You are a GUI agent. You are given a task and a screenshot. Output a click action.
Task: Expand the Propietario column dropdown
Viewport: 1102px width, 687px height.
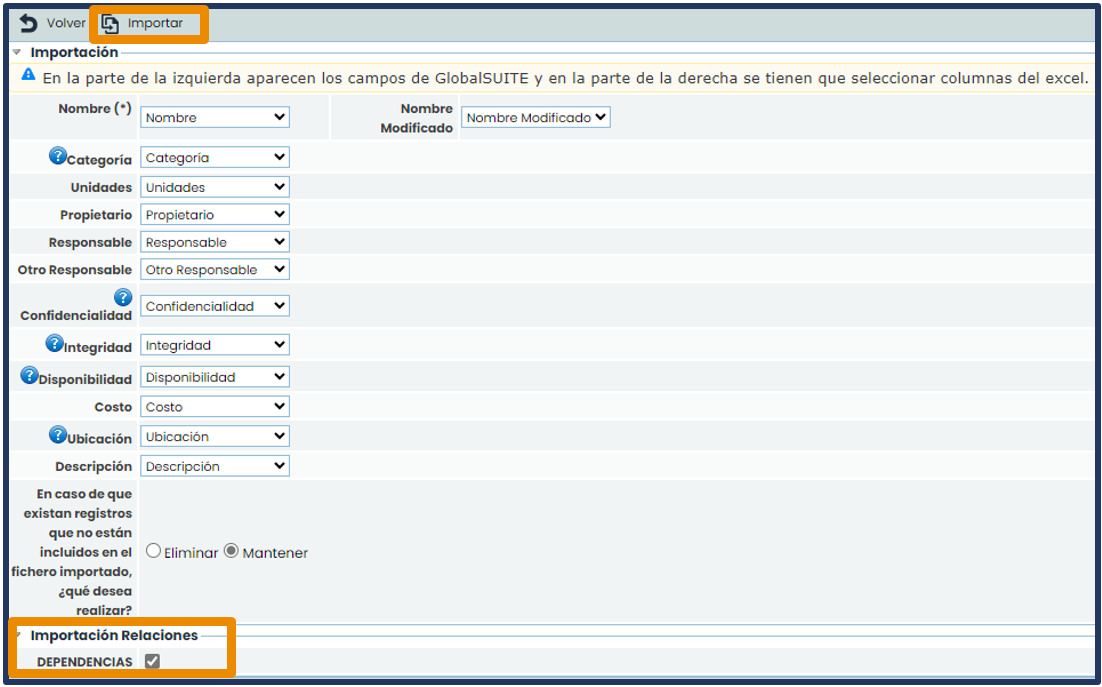click(x=215, y=214)
